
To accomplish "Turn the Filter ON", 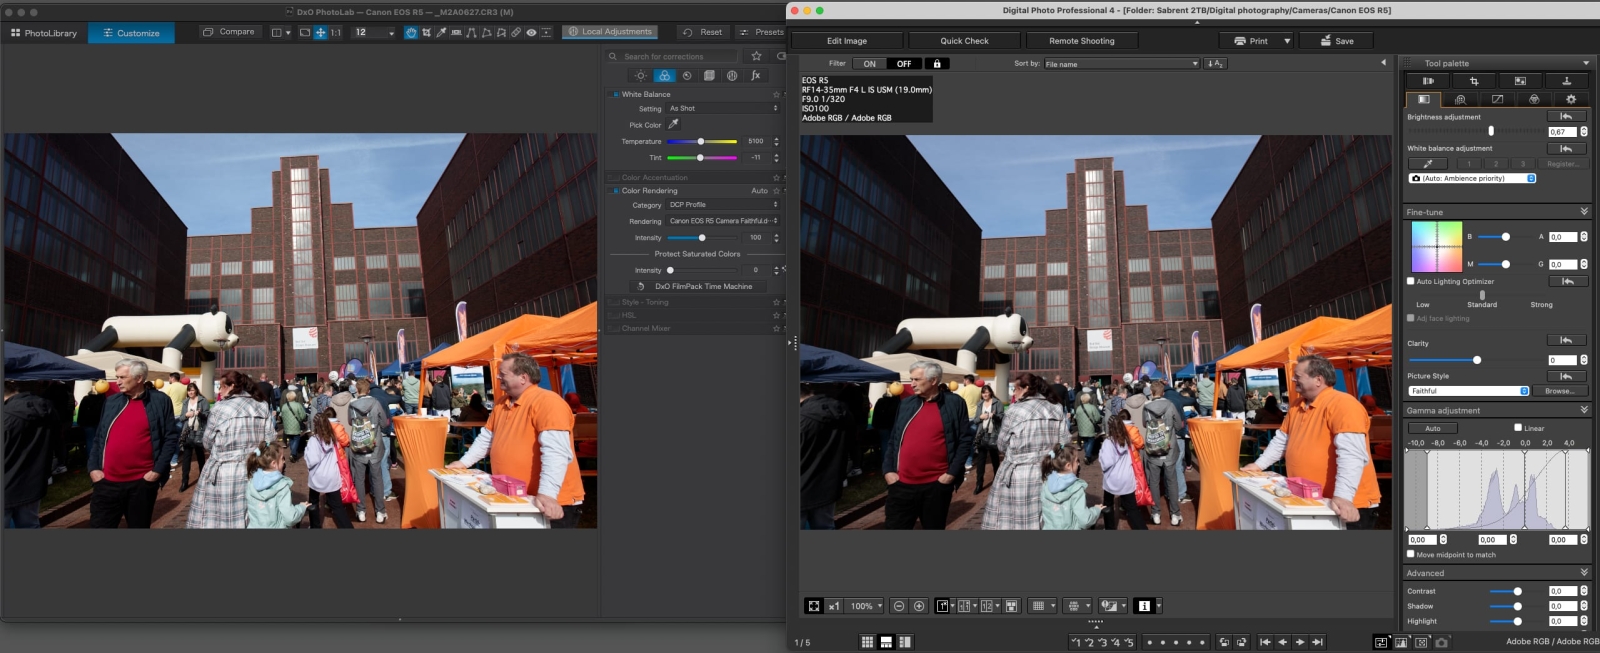I will coord(869,63).
